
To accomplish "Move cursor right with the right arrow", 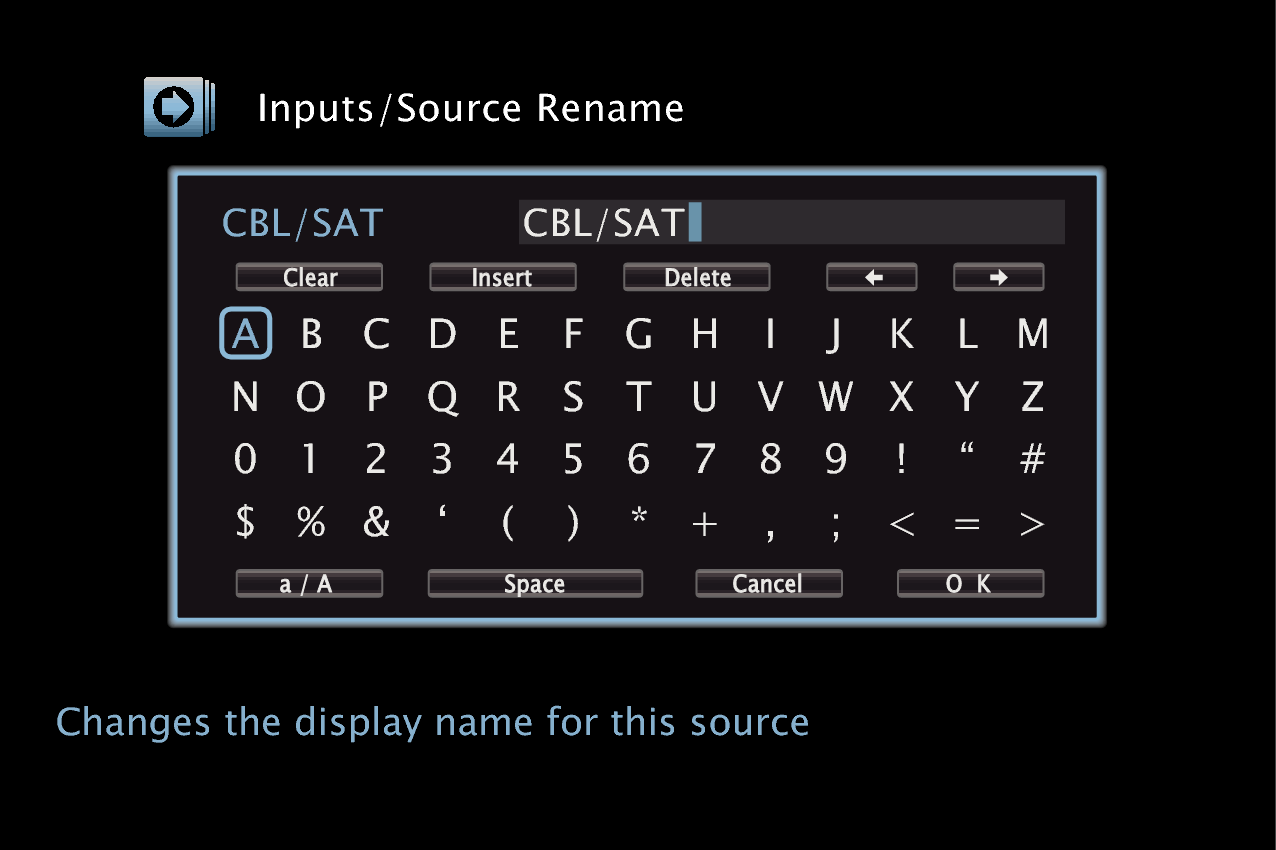I will [x=997, y=277].
